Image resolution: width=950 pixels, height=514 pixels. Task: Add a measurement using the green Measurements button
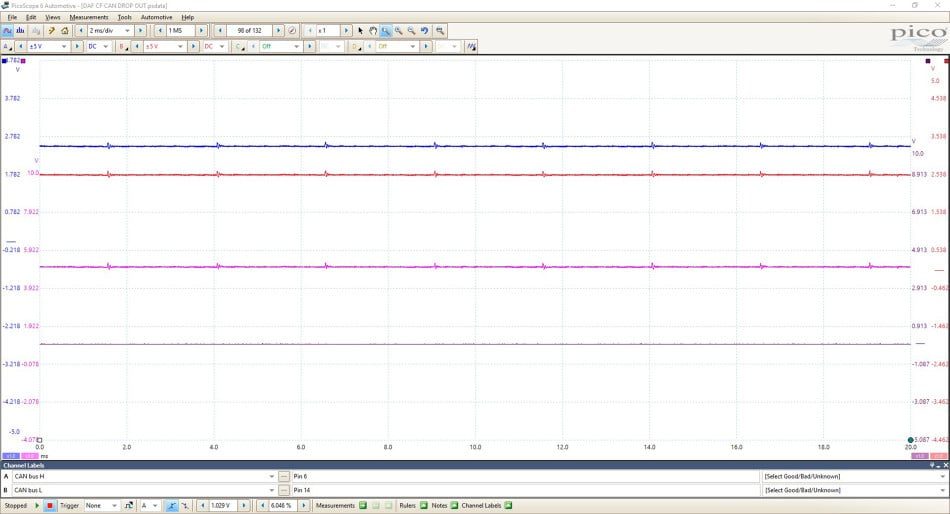tap(362, 506)
